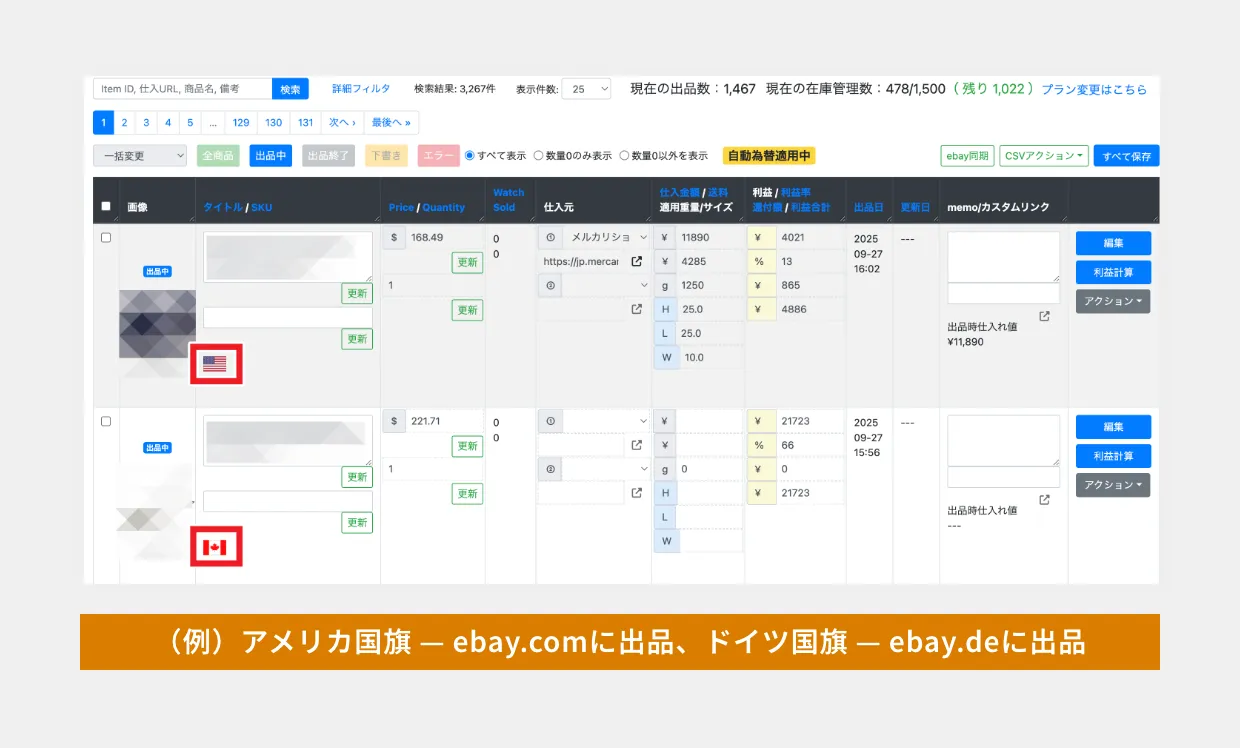Image resolution: width=1240 pixels, height=748 pixels.
Task: Open the 一括変更 bulk change dropdown
Action: coord(140,156)
